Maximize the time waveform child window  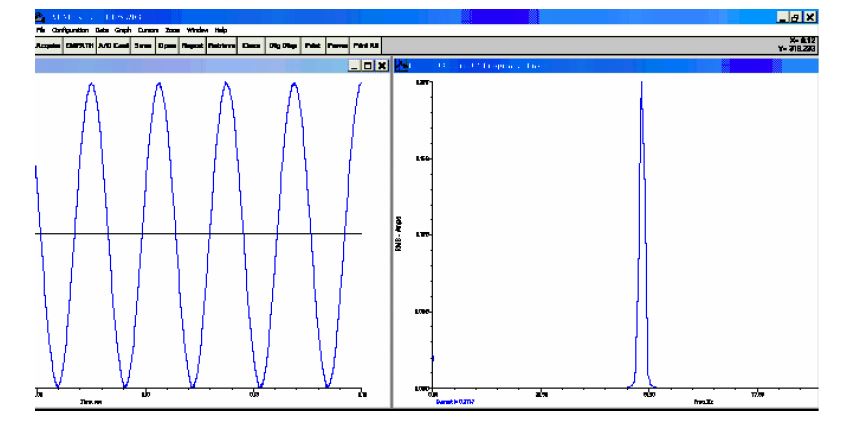367,65
